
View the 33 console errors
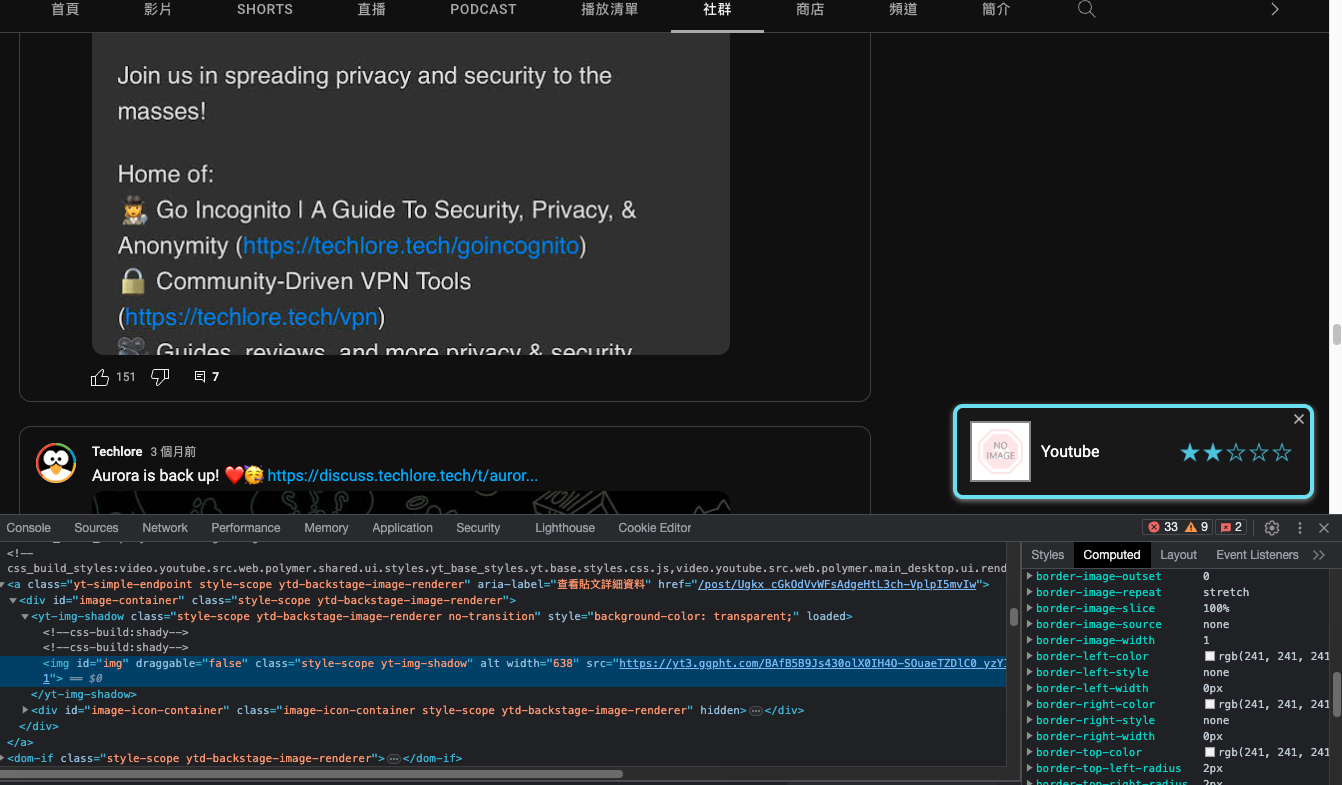pos(1162,527)
